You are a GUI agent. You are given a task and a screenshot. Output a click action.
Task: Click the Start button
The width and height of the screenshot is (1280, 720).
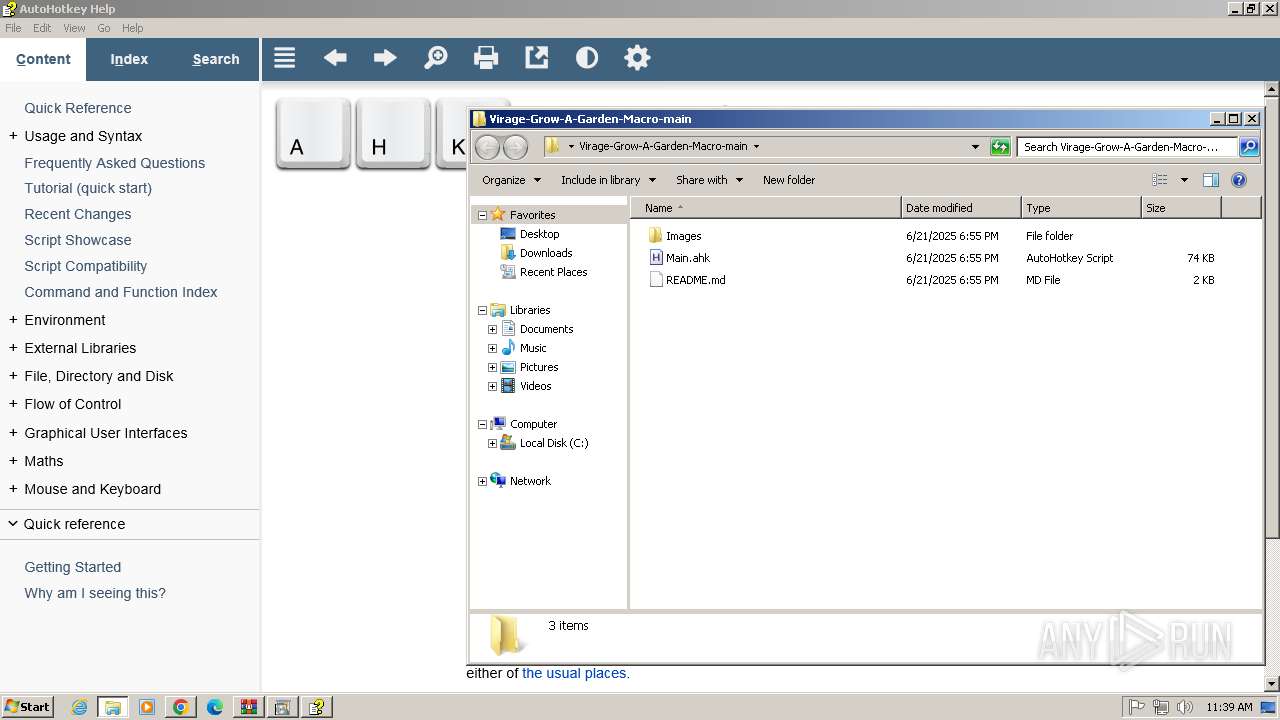pyautogui.click(x=28, y=707)
